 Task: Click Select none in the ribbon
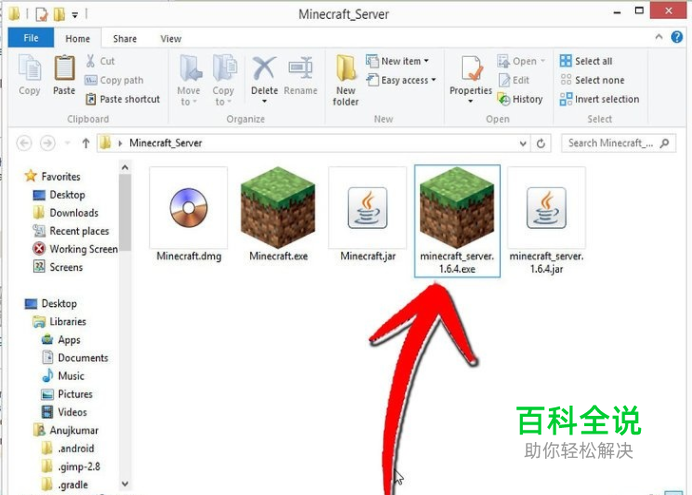[x=592, y=80]
